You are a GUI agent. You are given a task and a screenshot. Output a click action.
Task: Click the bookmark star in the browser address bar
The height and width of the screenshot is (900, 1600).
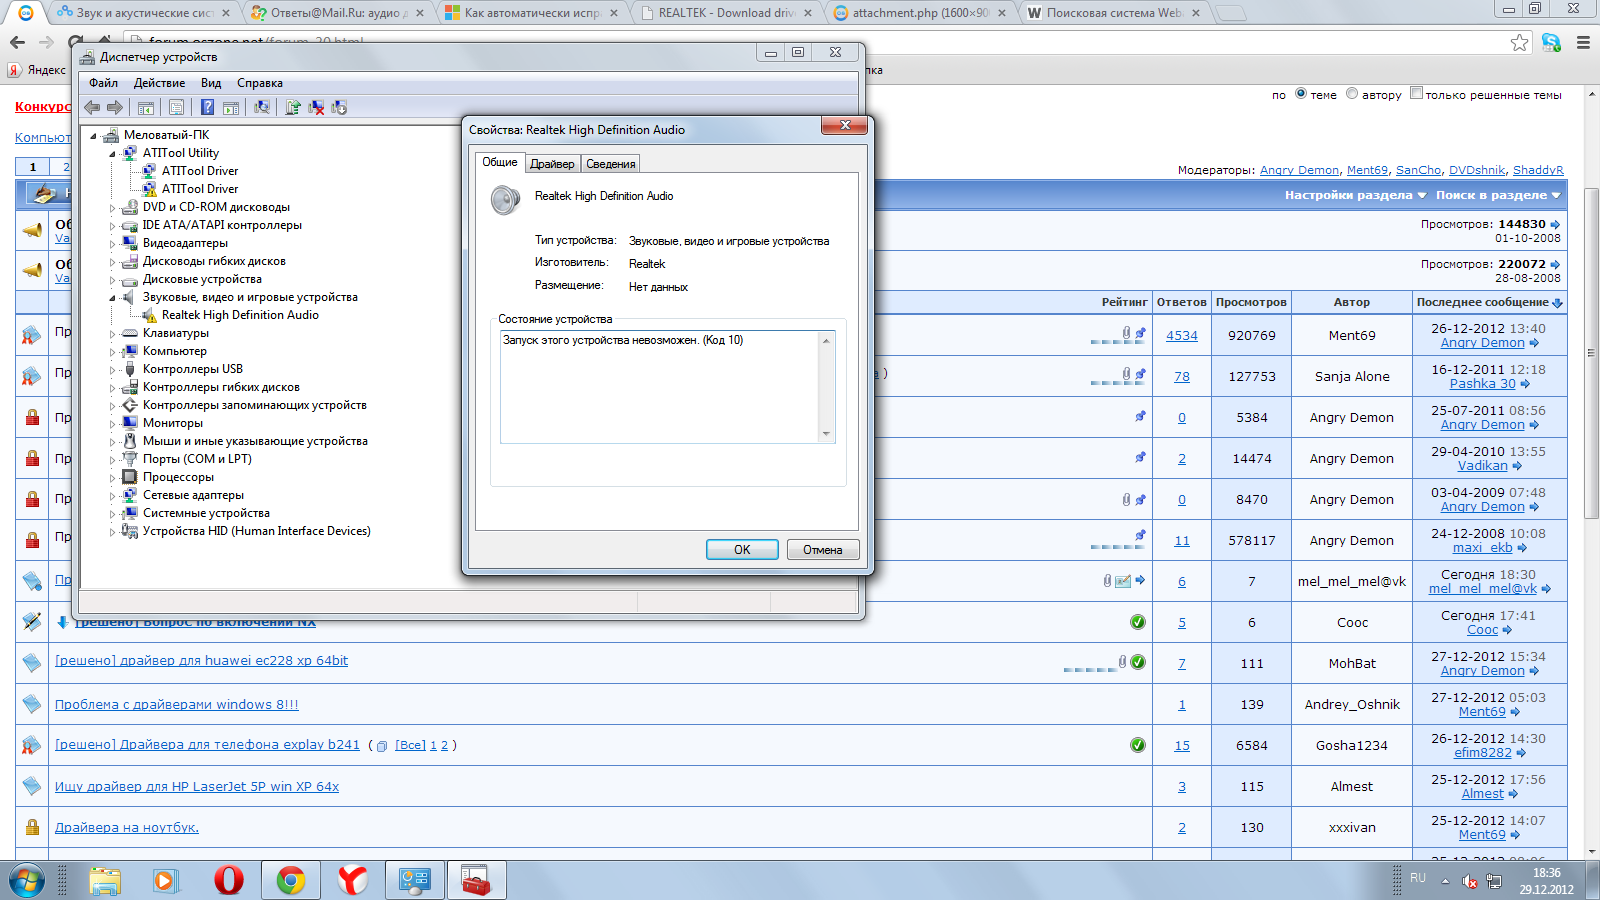tap(1520, 42)
